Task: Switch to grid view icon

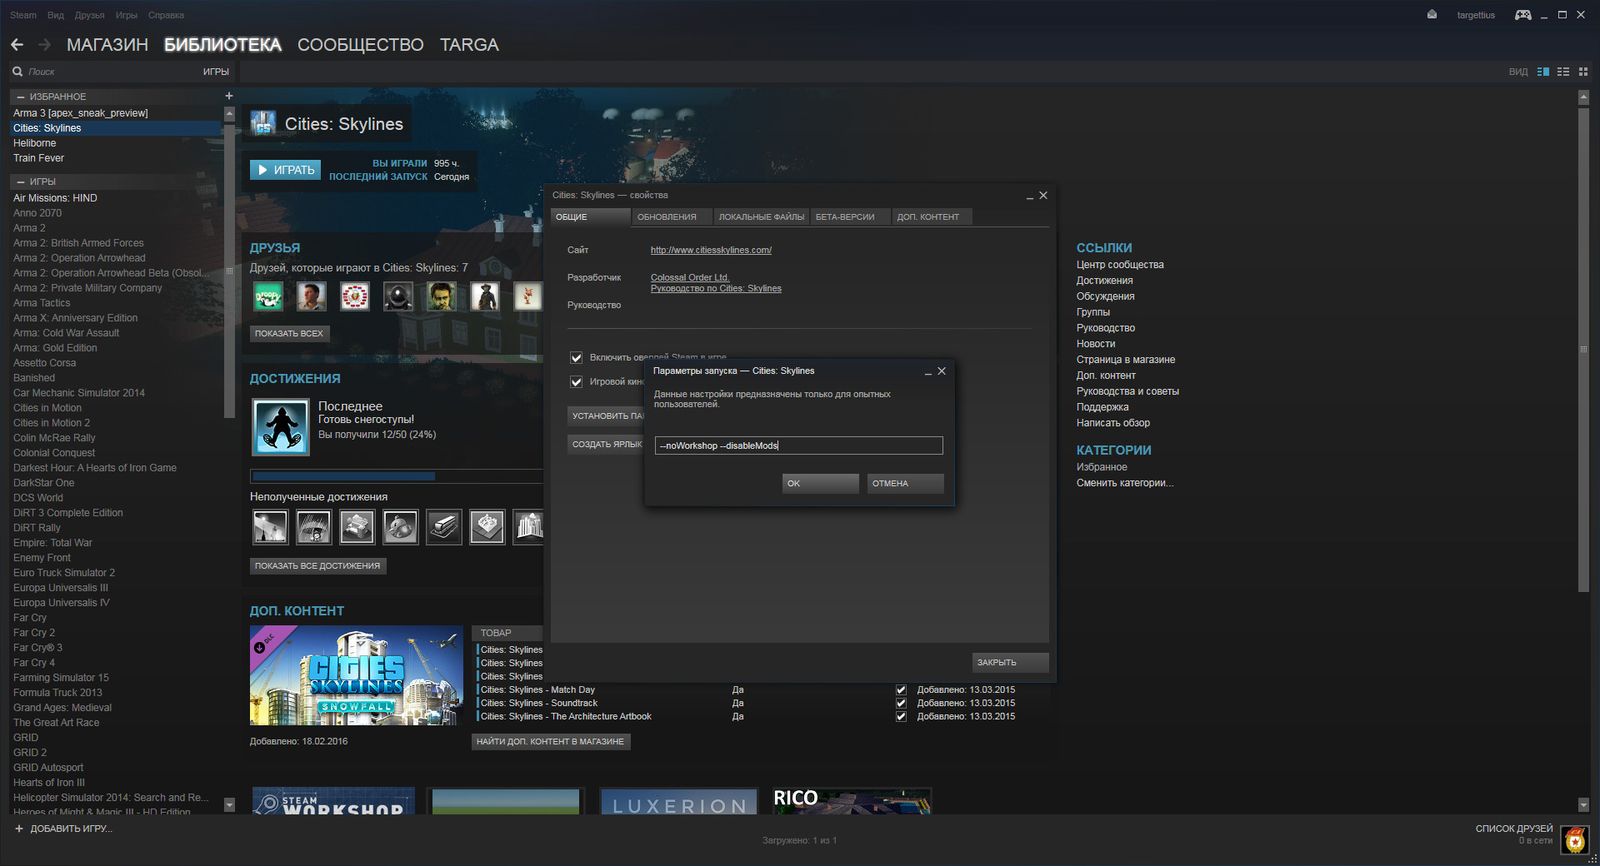Action: [x=1583, y=72]
